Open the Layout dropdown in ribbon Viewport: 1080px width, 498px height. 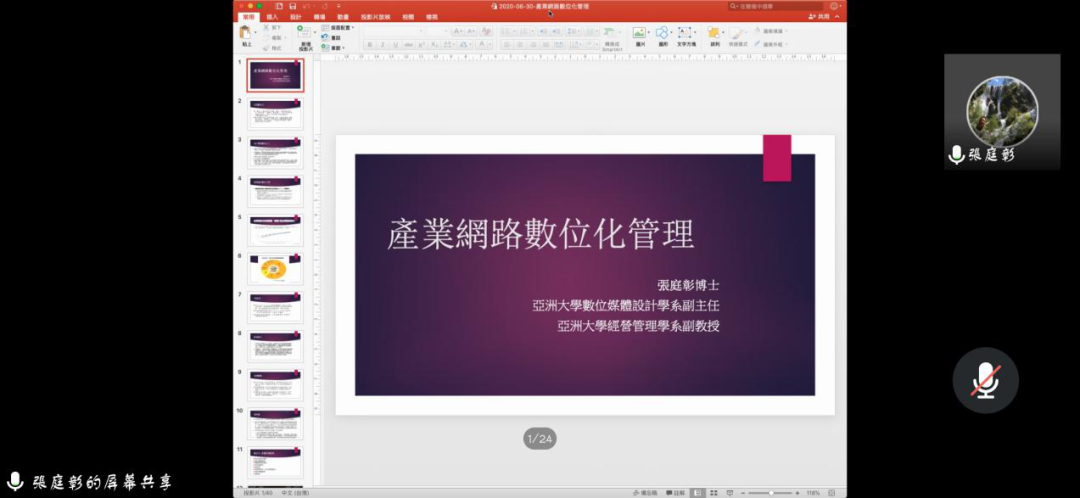pos(338,28)
